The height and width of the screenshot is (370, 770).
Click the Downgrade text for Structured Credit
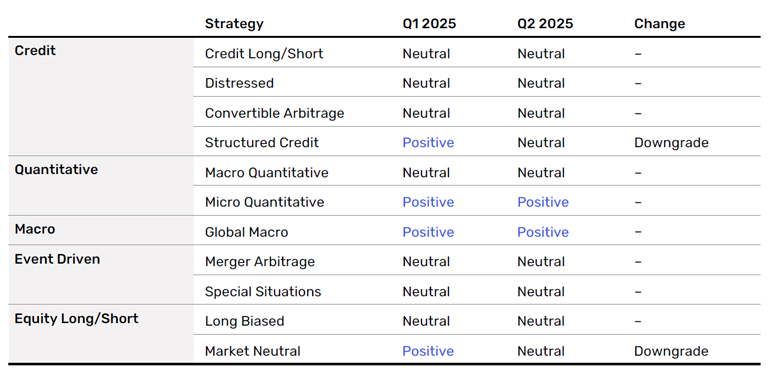671,142
